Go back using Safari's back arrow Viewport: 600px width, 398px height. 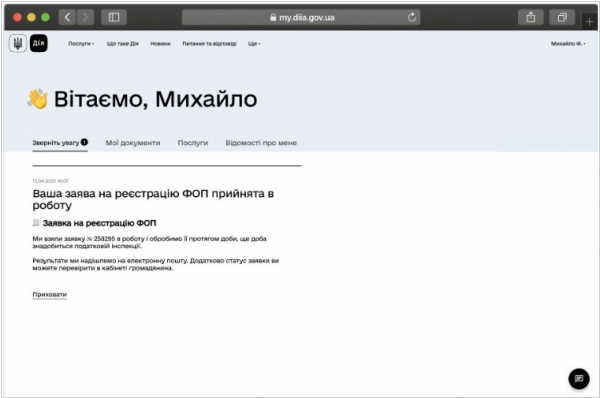pyautogui.click(x=67, y=17)
